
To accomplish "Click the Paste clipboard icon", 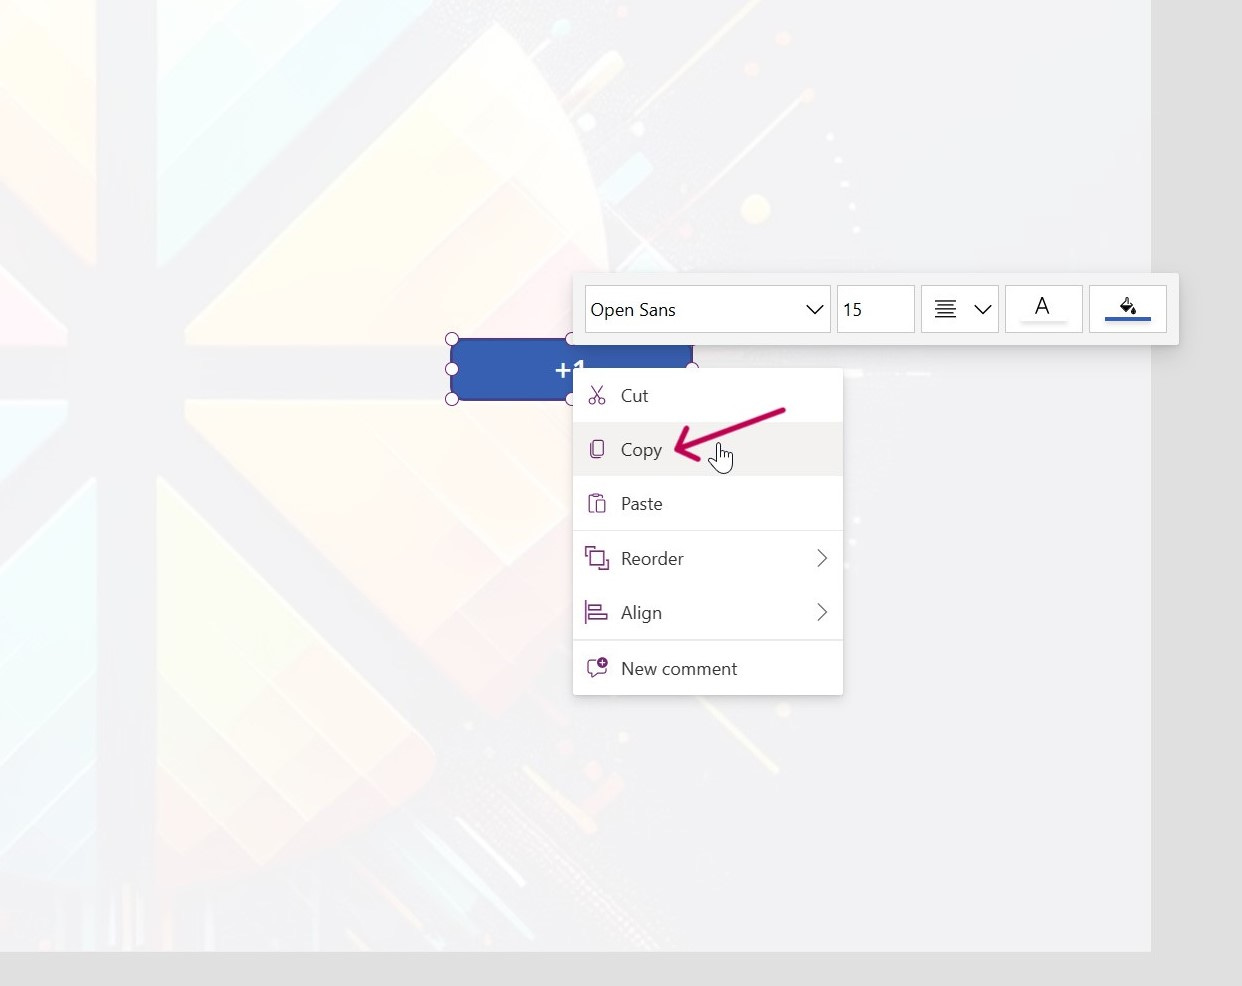I will pyautogui.click(x=597, y=503).
